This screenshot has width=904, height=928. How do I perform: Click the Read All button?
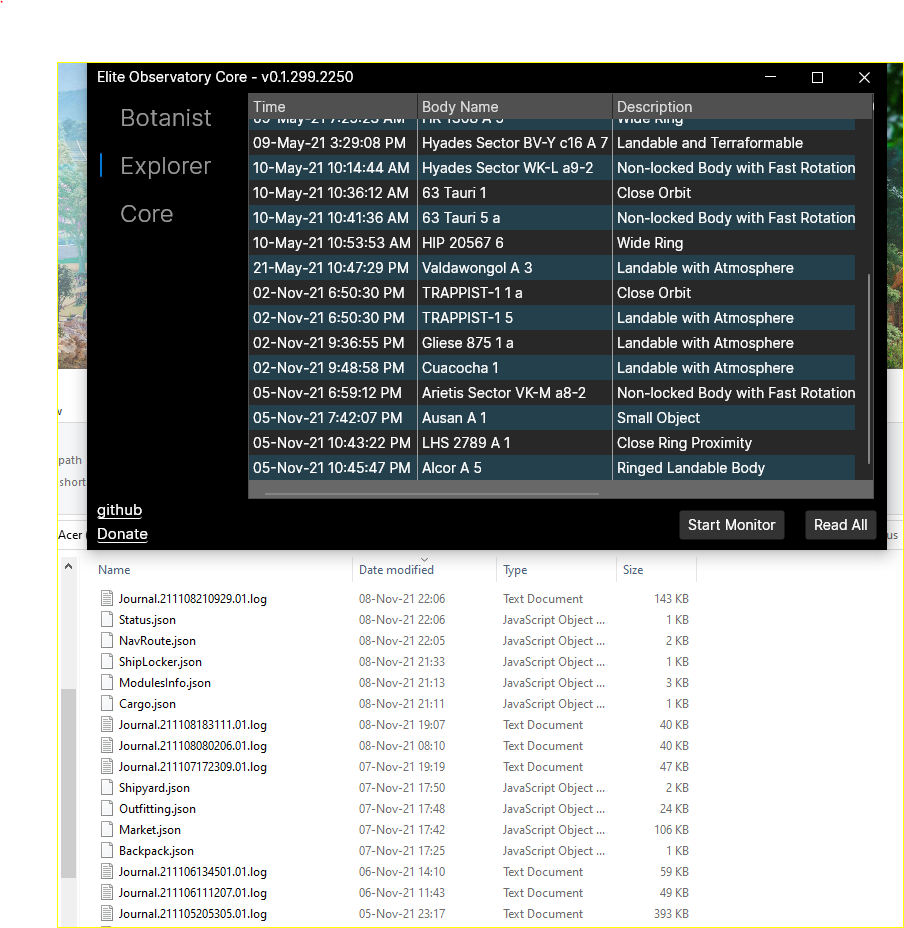pyautogui.click(x=840, y=525)
